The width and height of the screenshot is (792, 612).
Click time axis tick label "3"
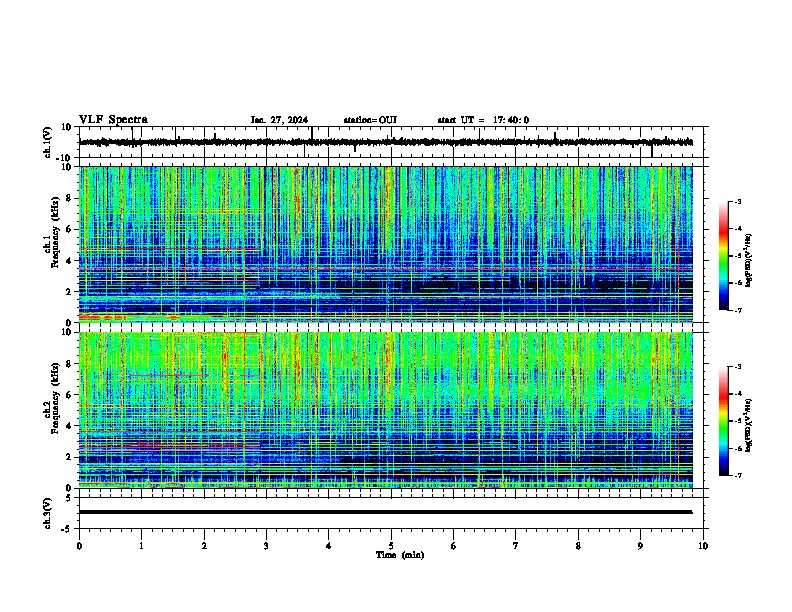tap(266, 546)
